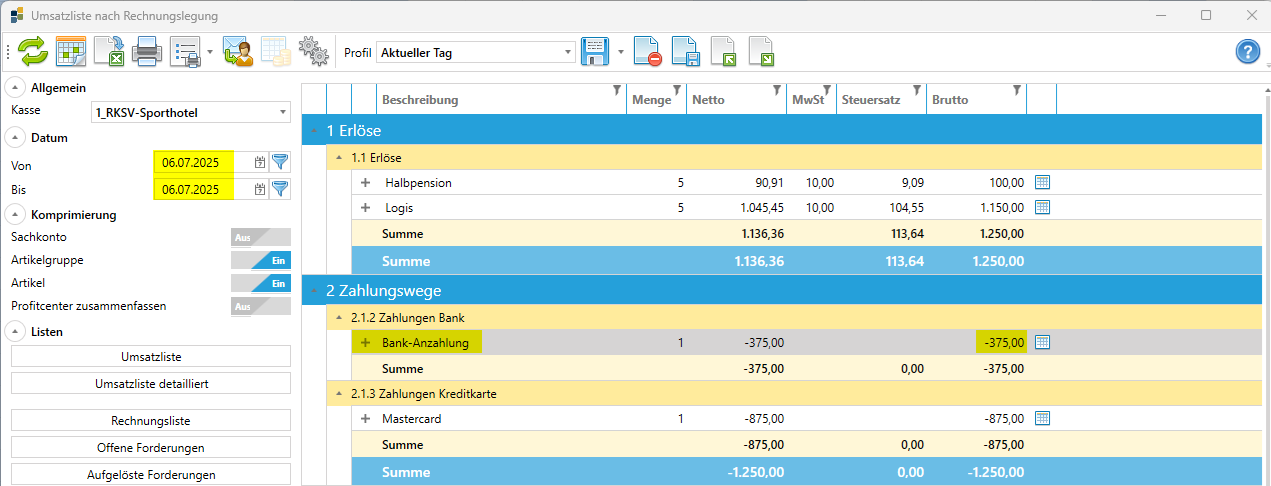
Task: Click the email send icon with person
Action: 238,52
